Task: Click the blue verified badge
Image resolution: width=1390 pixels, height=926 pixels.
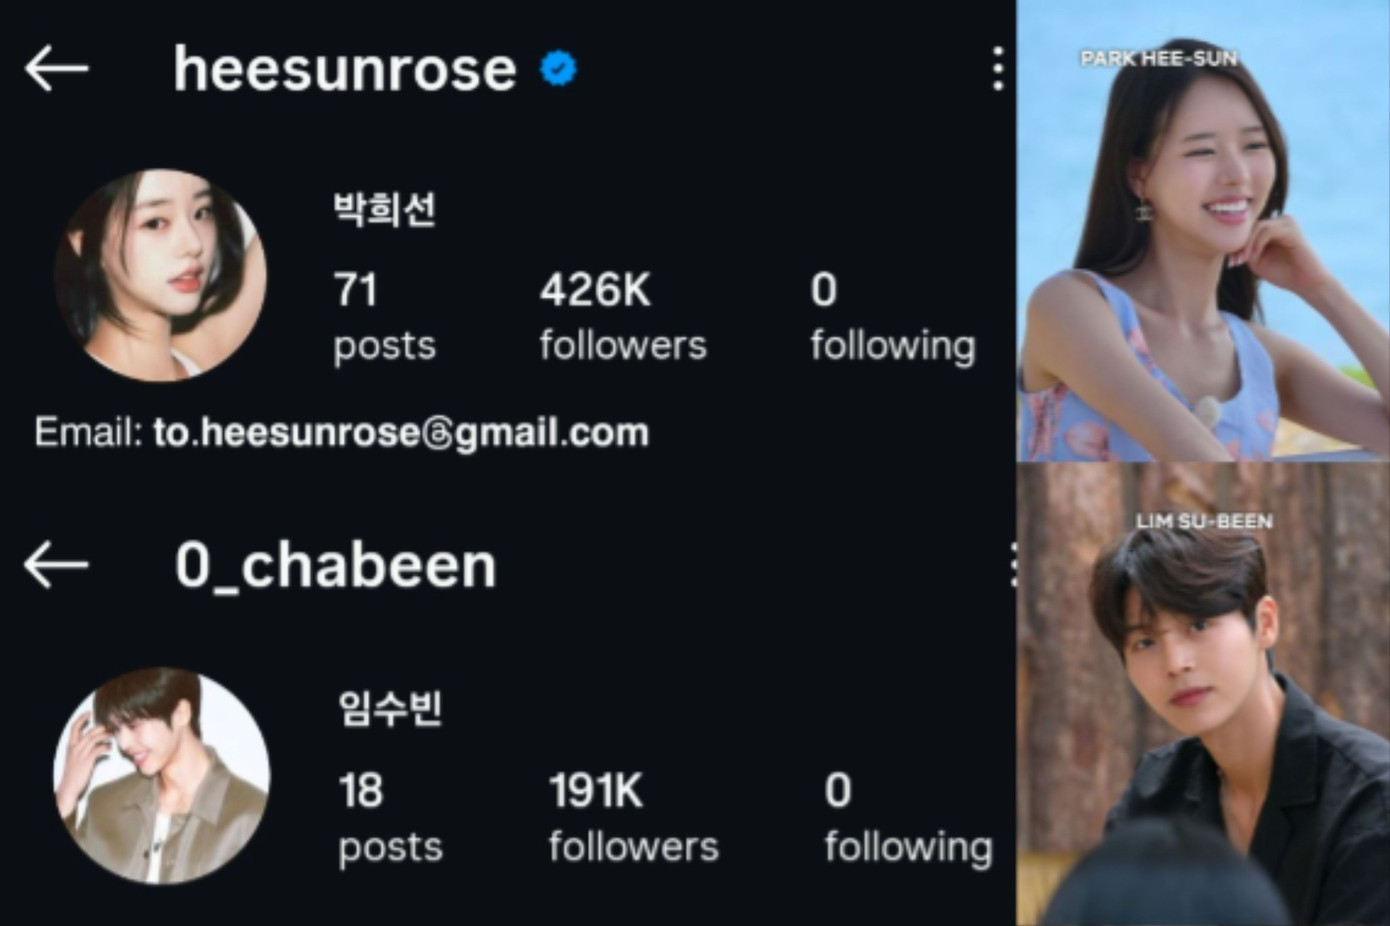Action: (x=558, y=68)
